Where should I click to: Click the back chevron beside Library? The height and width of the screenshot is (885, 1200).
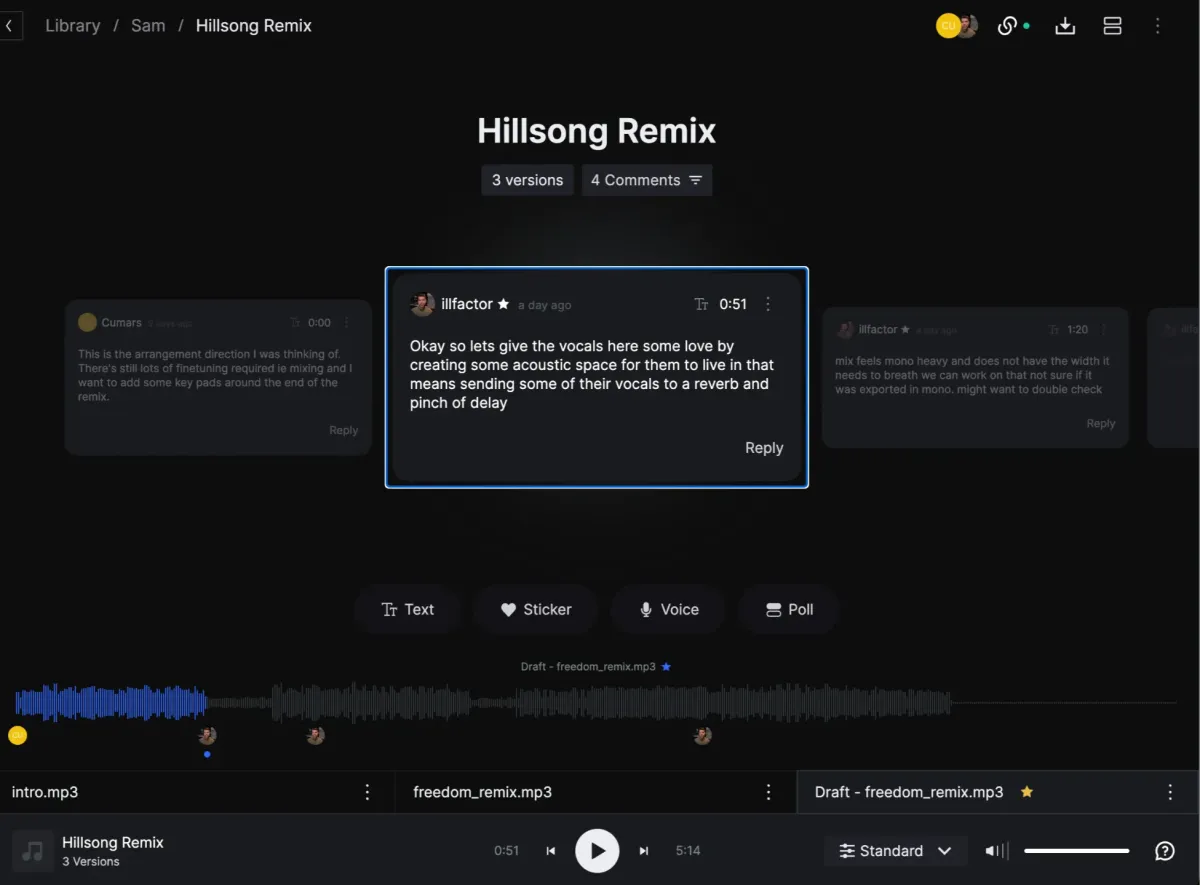[9, 26]
